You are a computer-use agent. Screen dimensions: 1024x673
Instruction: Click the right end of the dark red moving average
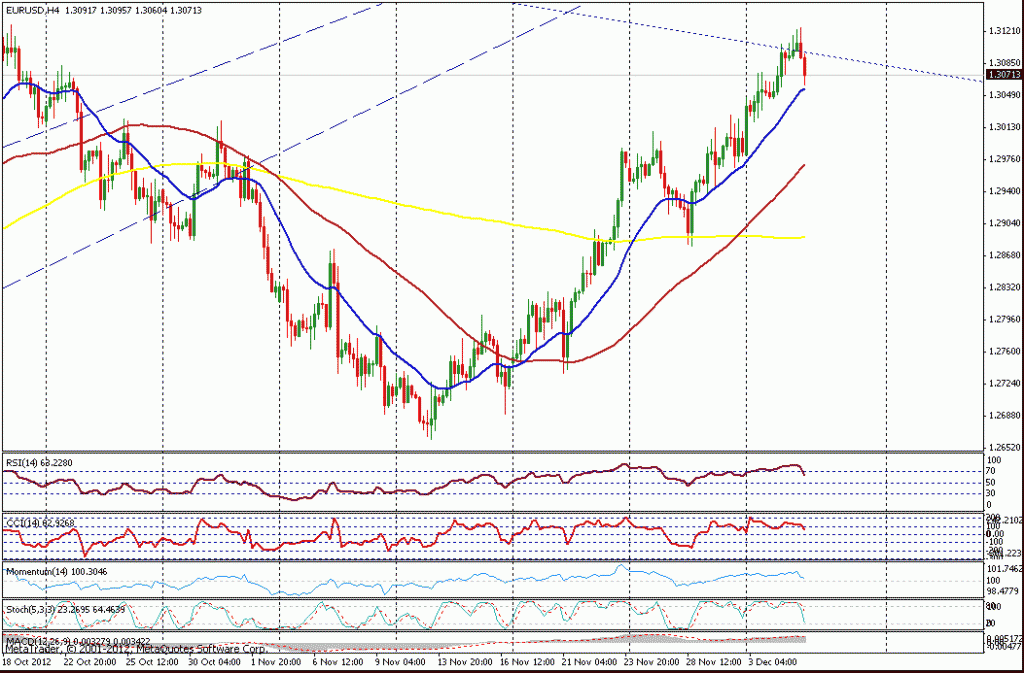click(x=804, y=166)
